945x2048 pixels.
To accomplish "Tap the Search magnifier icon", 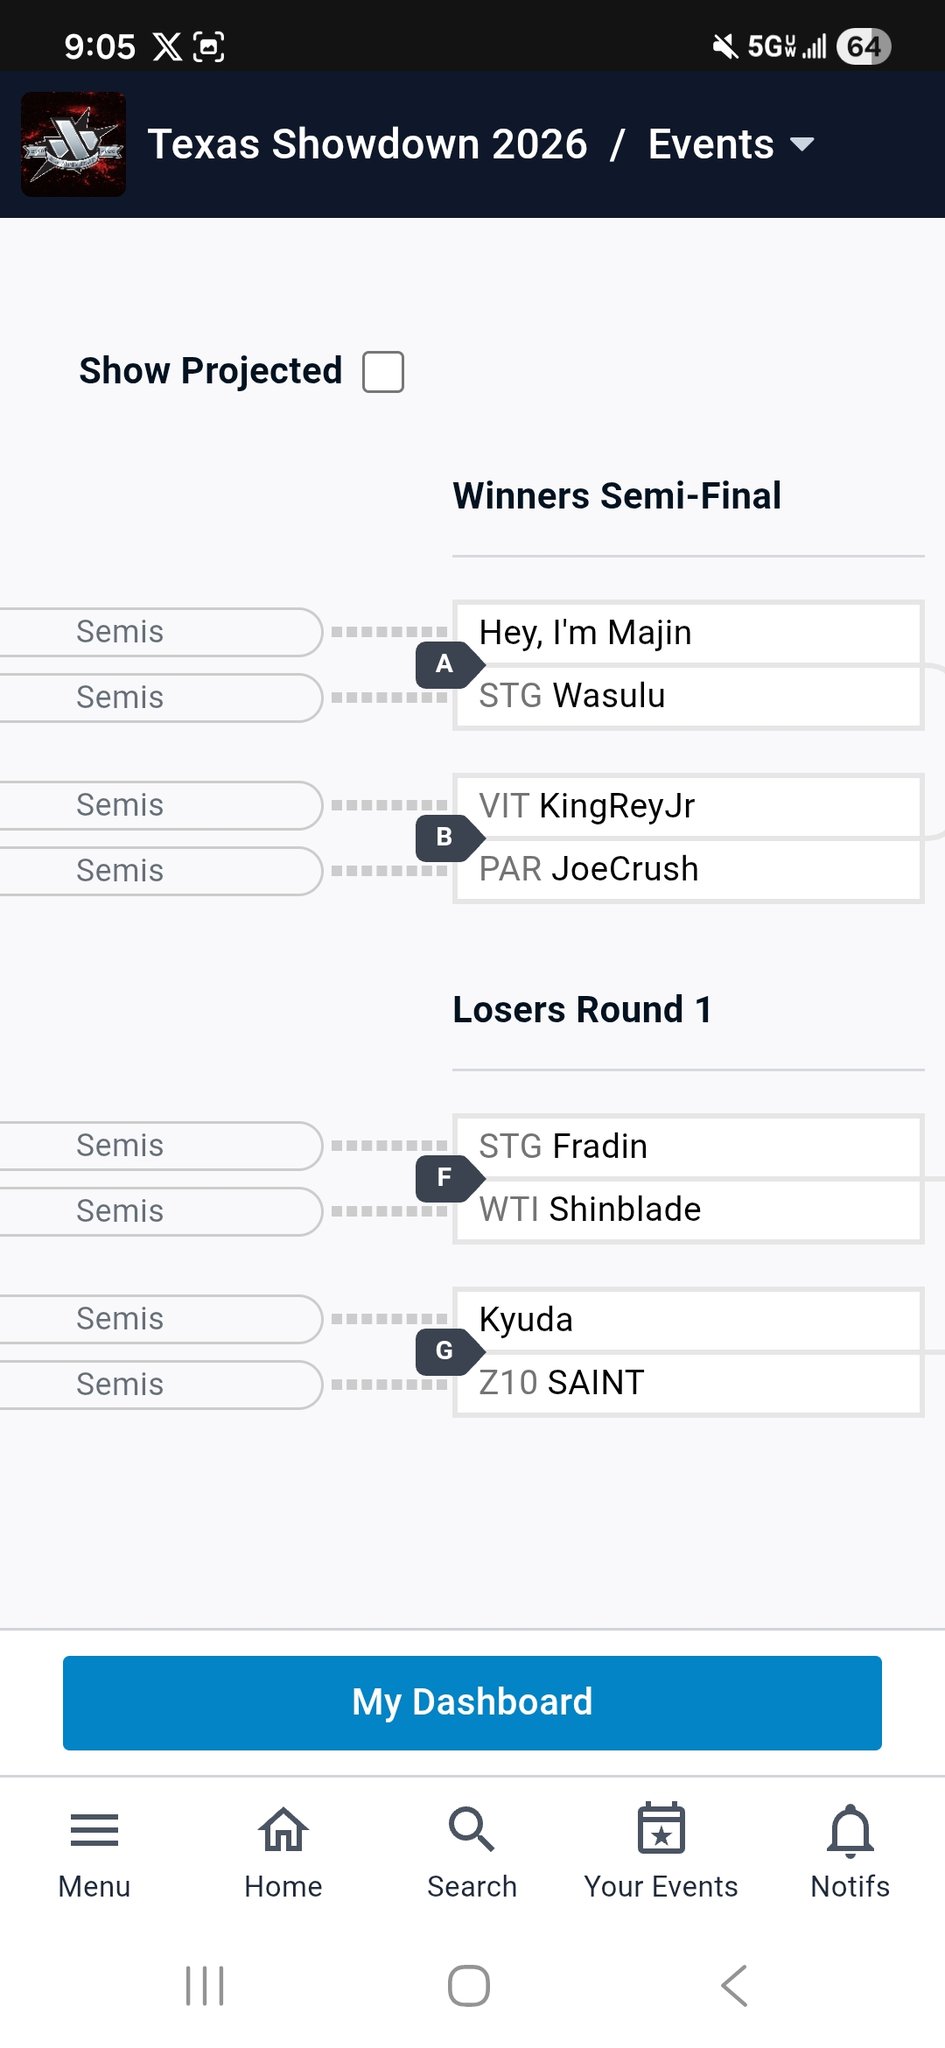I will tap(471, 1830).
